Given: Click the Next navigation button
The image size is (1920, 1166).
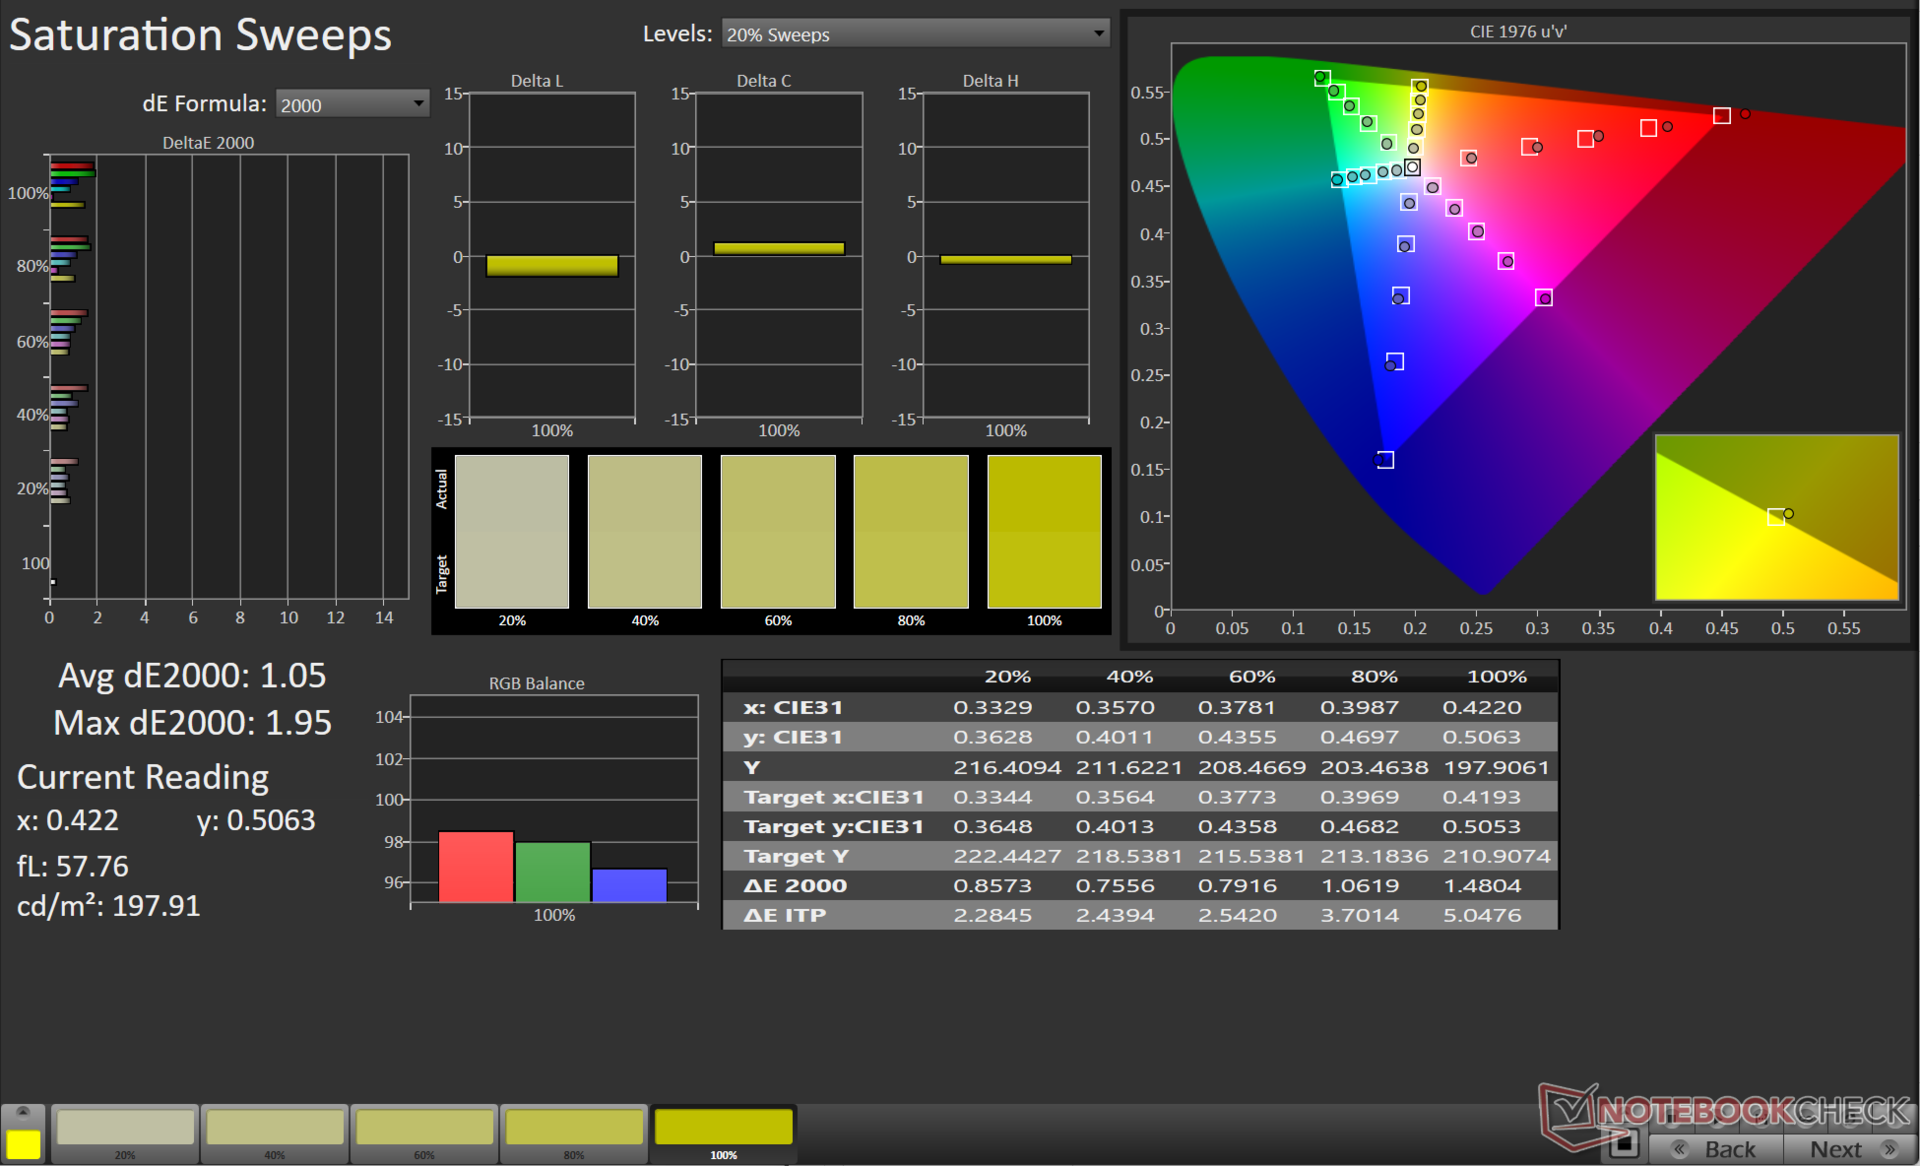Looking at the screenshot, I should (1850, 1149).
